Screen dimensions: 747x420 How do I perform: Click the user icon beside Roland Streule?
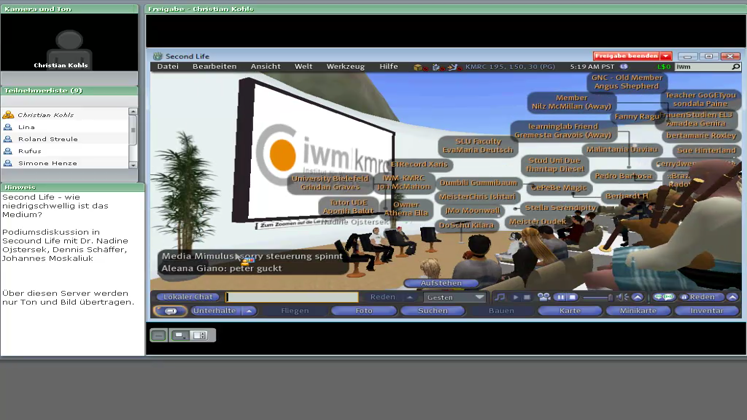coord(8,139)
